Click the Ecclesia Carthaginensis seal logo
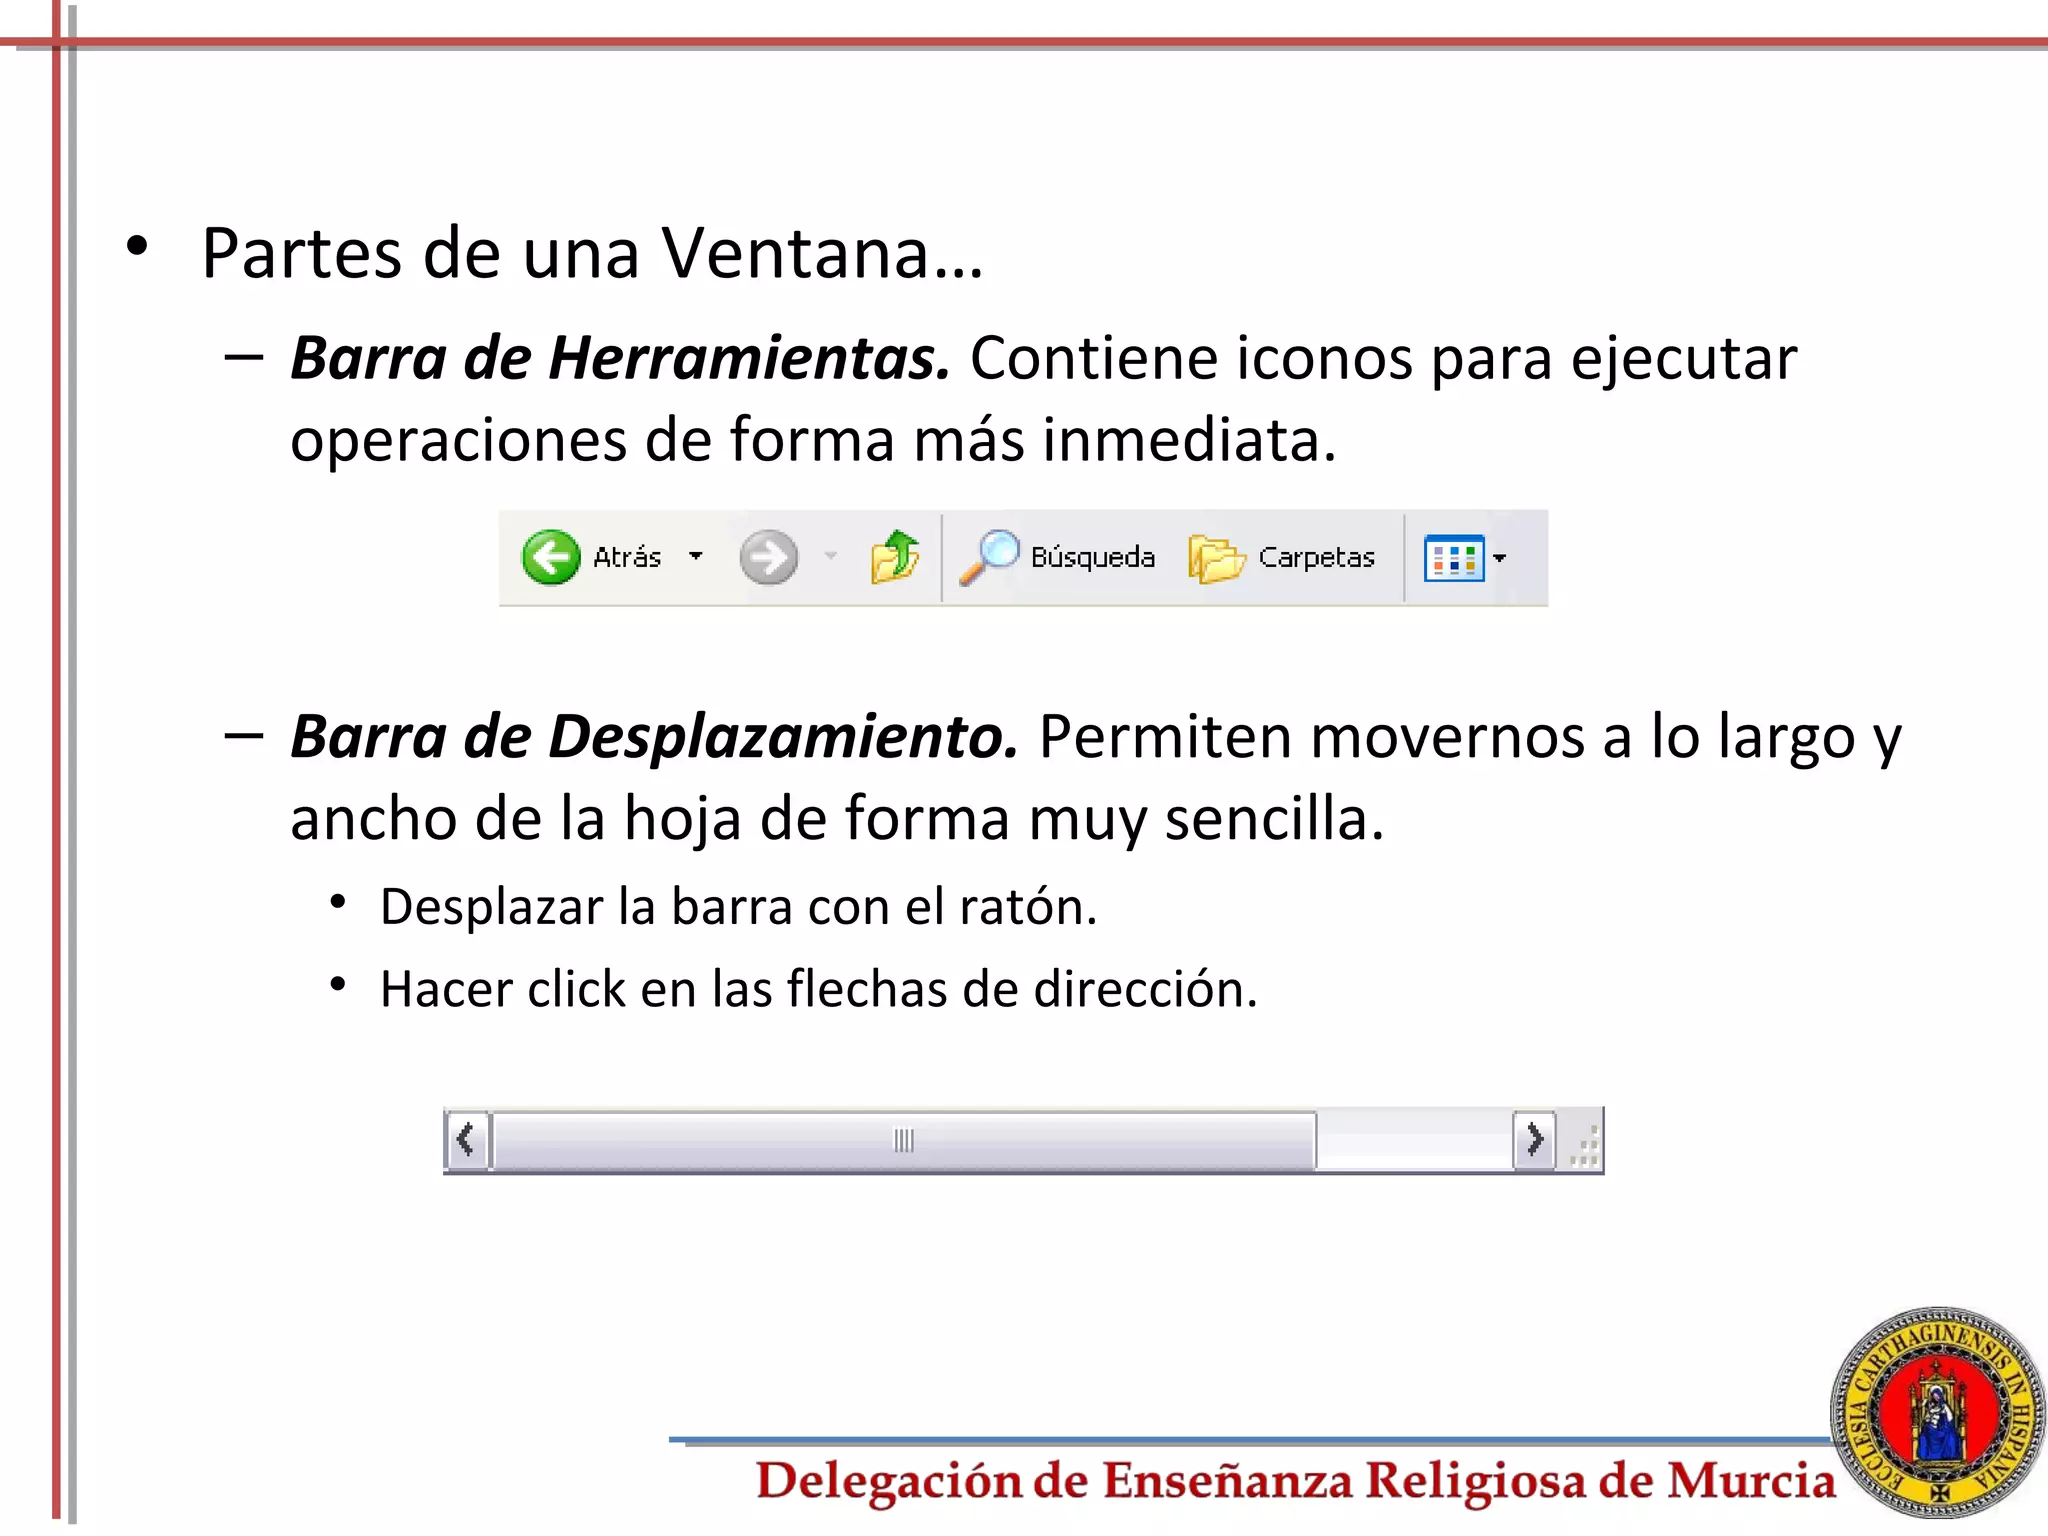 [x=1937, y=1413]
